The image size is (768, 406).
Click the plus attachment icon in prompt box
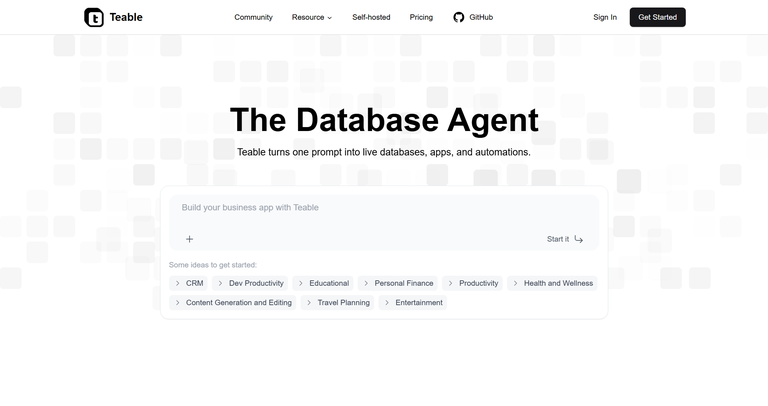point(189,239)
